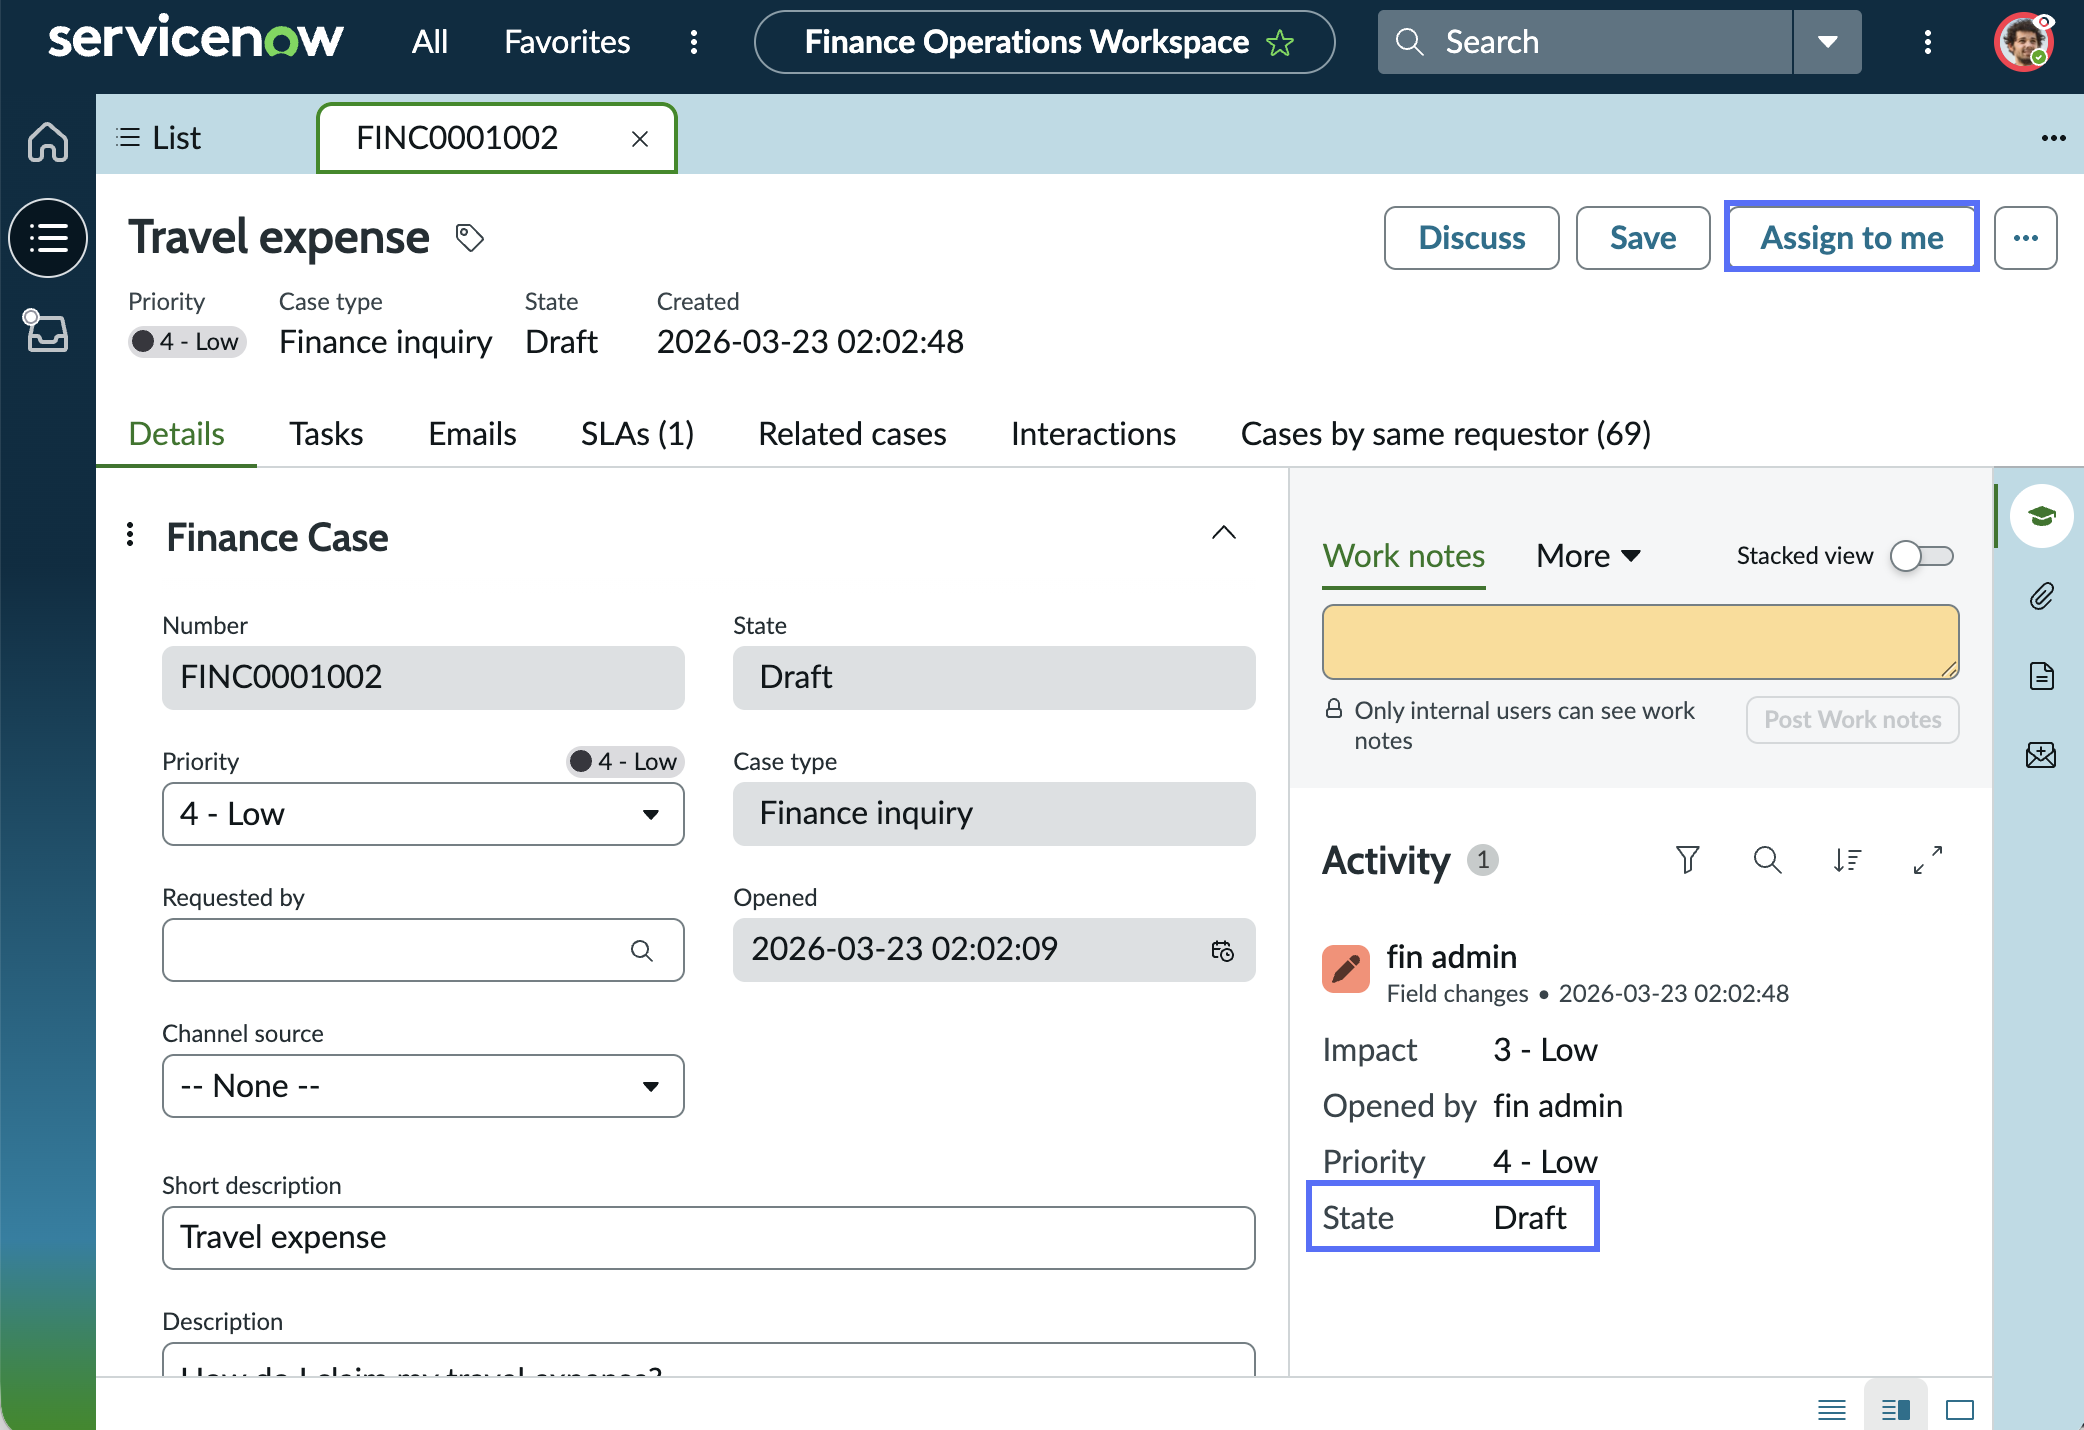
Task: Toggle the Stacked view switch
Action: click(x=1922, y=556)
